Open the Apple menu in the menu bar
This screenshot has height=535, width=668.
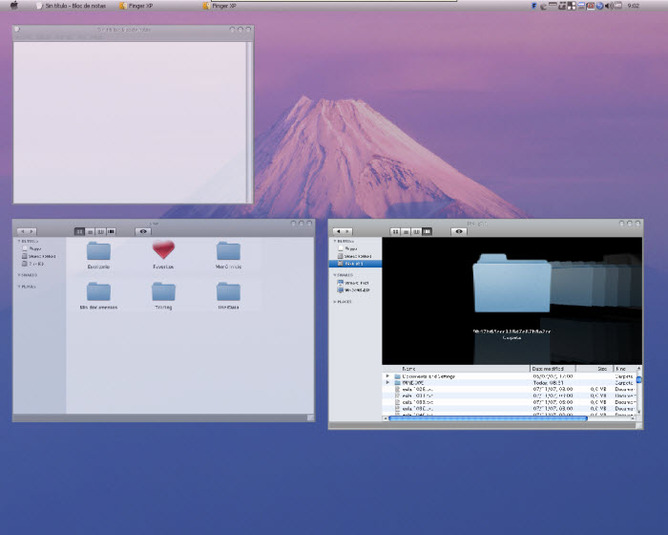[x=14, y=6]
